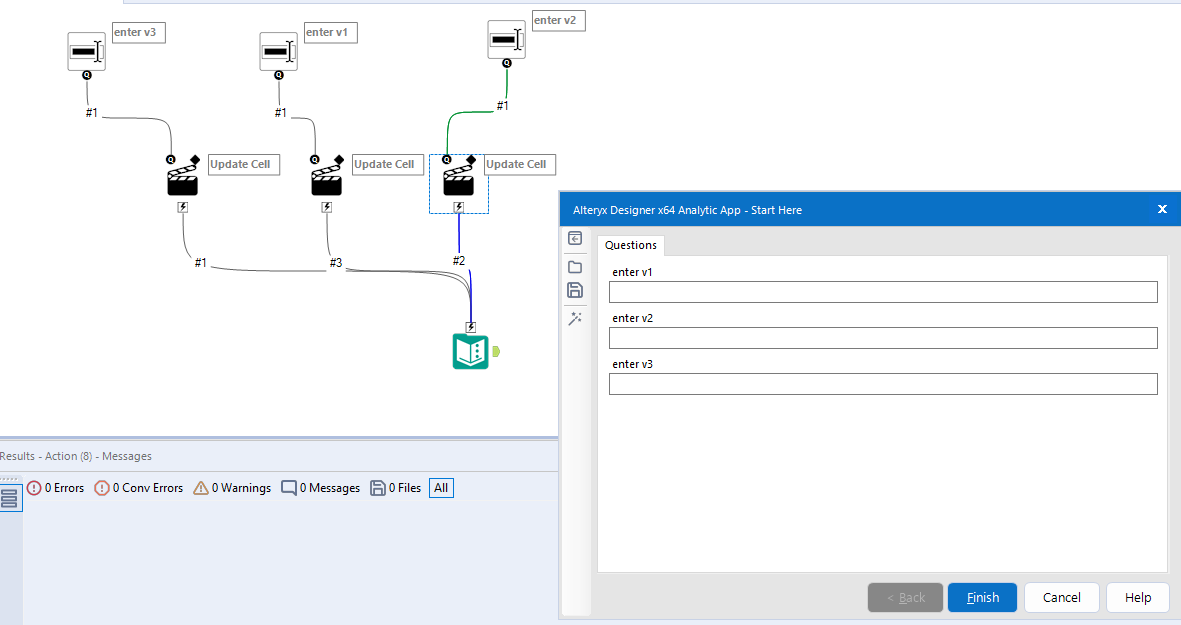Toggle the 0 Warnings message filter
This screenshot has height=625, width=1181.
[232, 488]
